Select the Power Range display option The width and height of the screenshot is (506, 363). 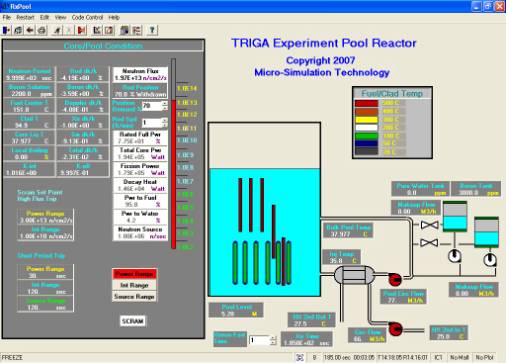click(x=134, y=274)
